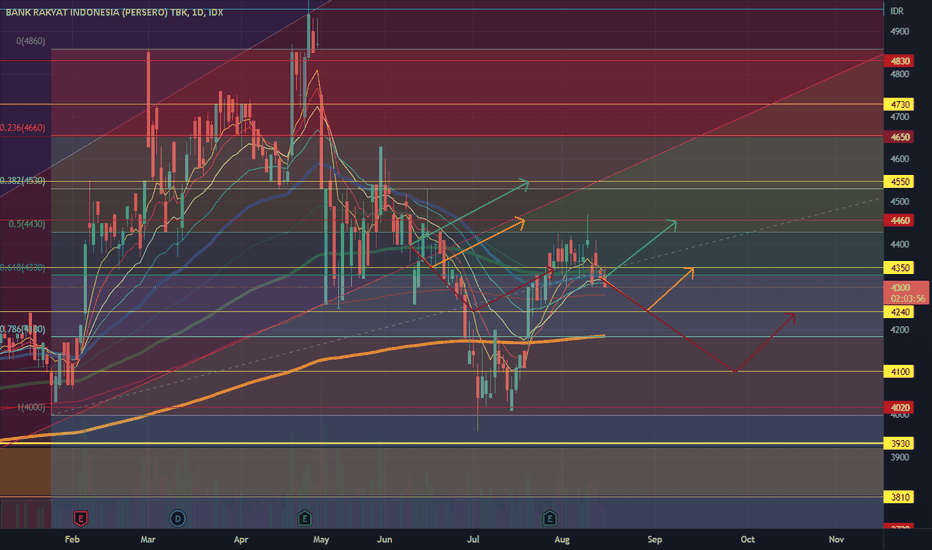932x550 pixels.
Task: Select the Fibonacci 0.618(4330) level label
Action: point(23,268)
